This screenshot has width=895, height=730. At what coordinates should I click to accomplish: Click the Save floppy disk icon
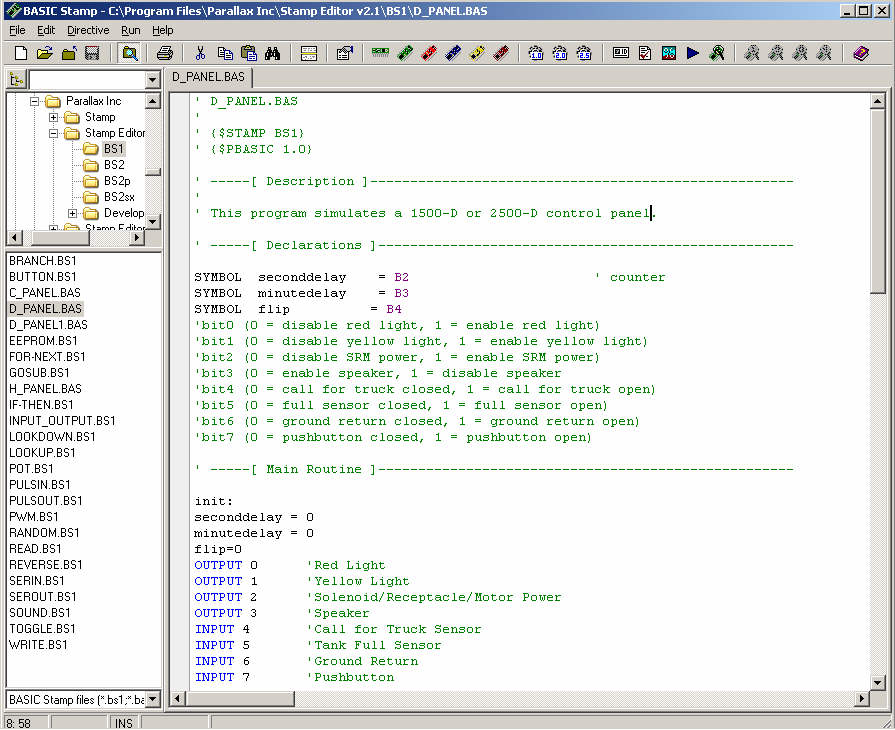[x=92, y=53]
